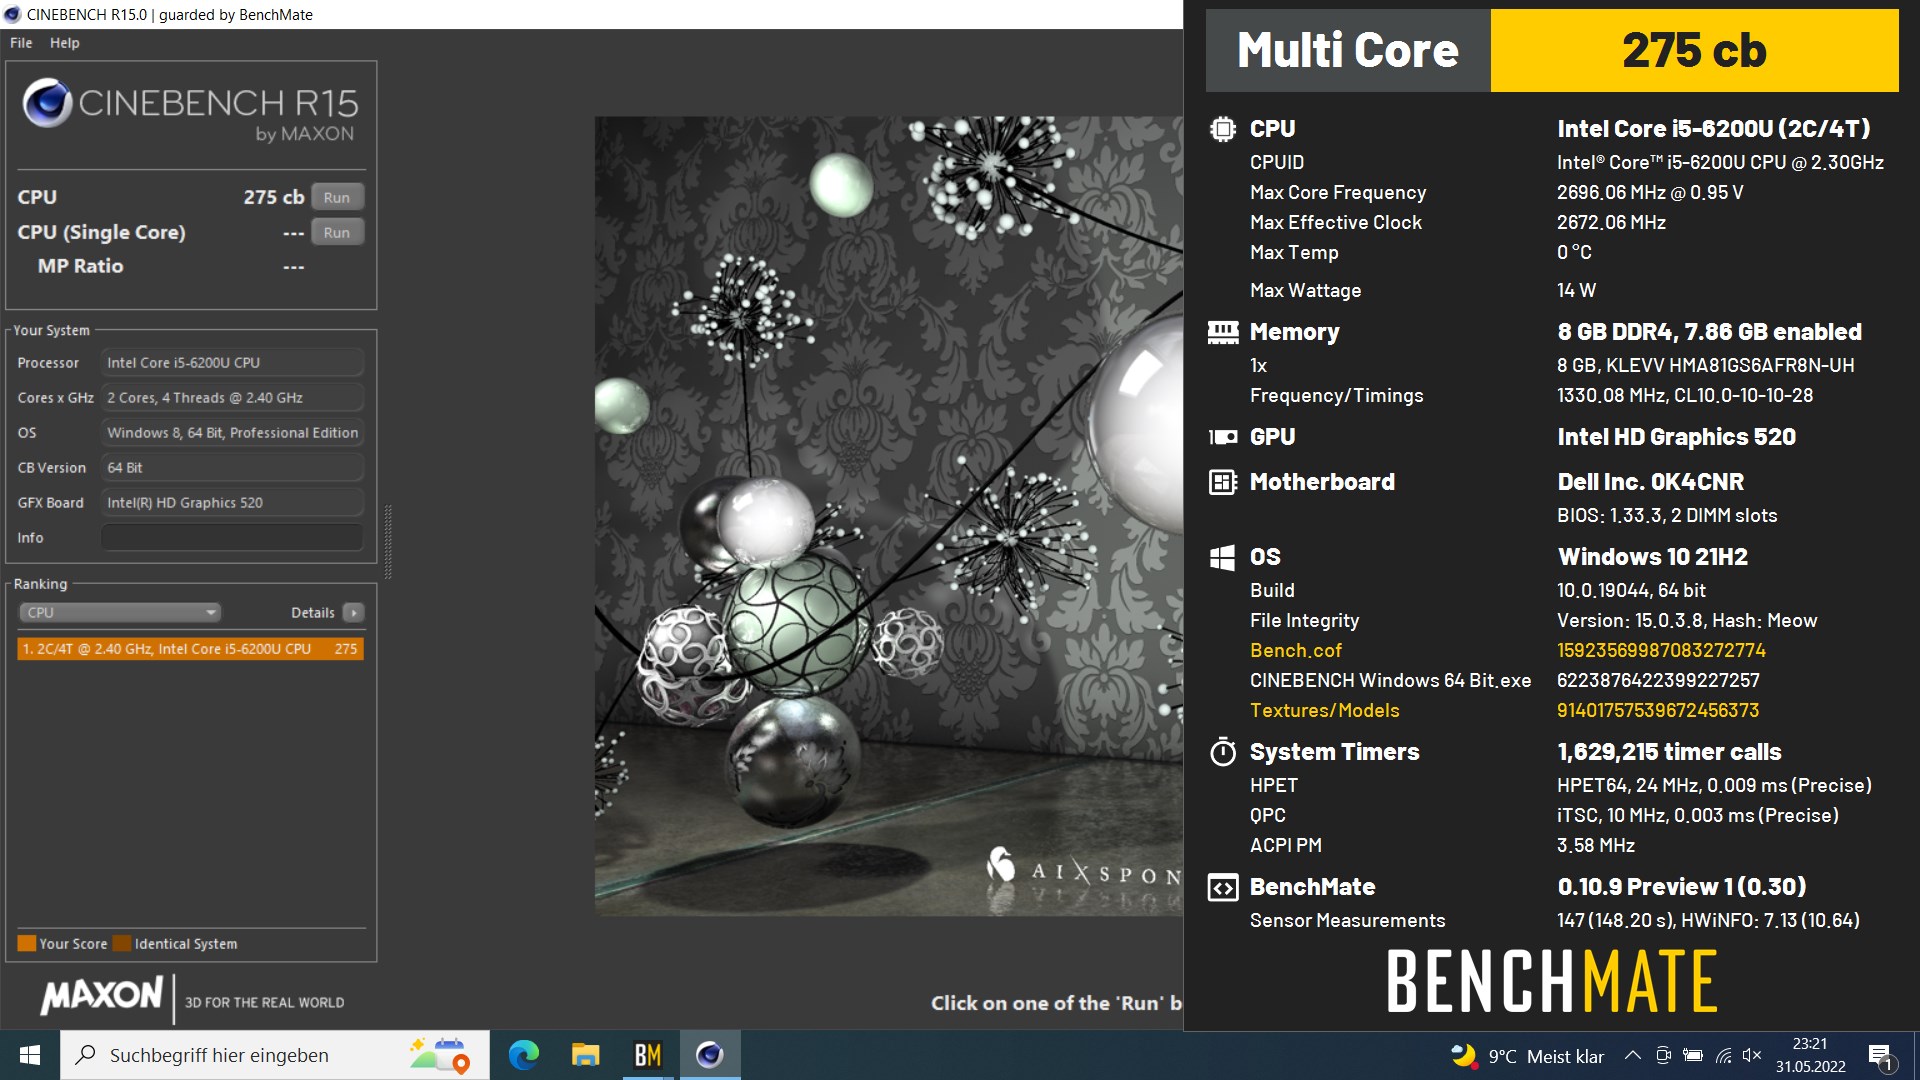Open the Windows Start menu
The height and width of the screenshot is (1080, 1920).
coord(30,1055)
